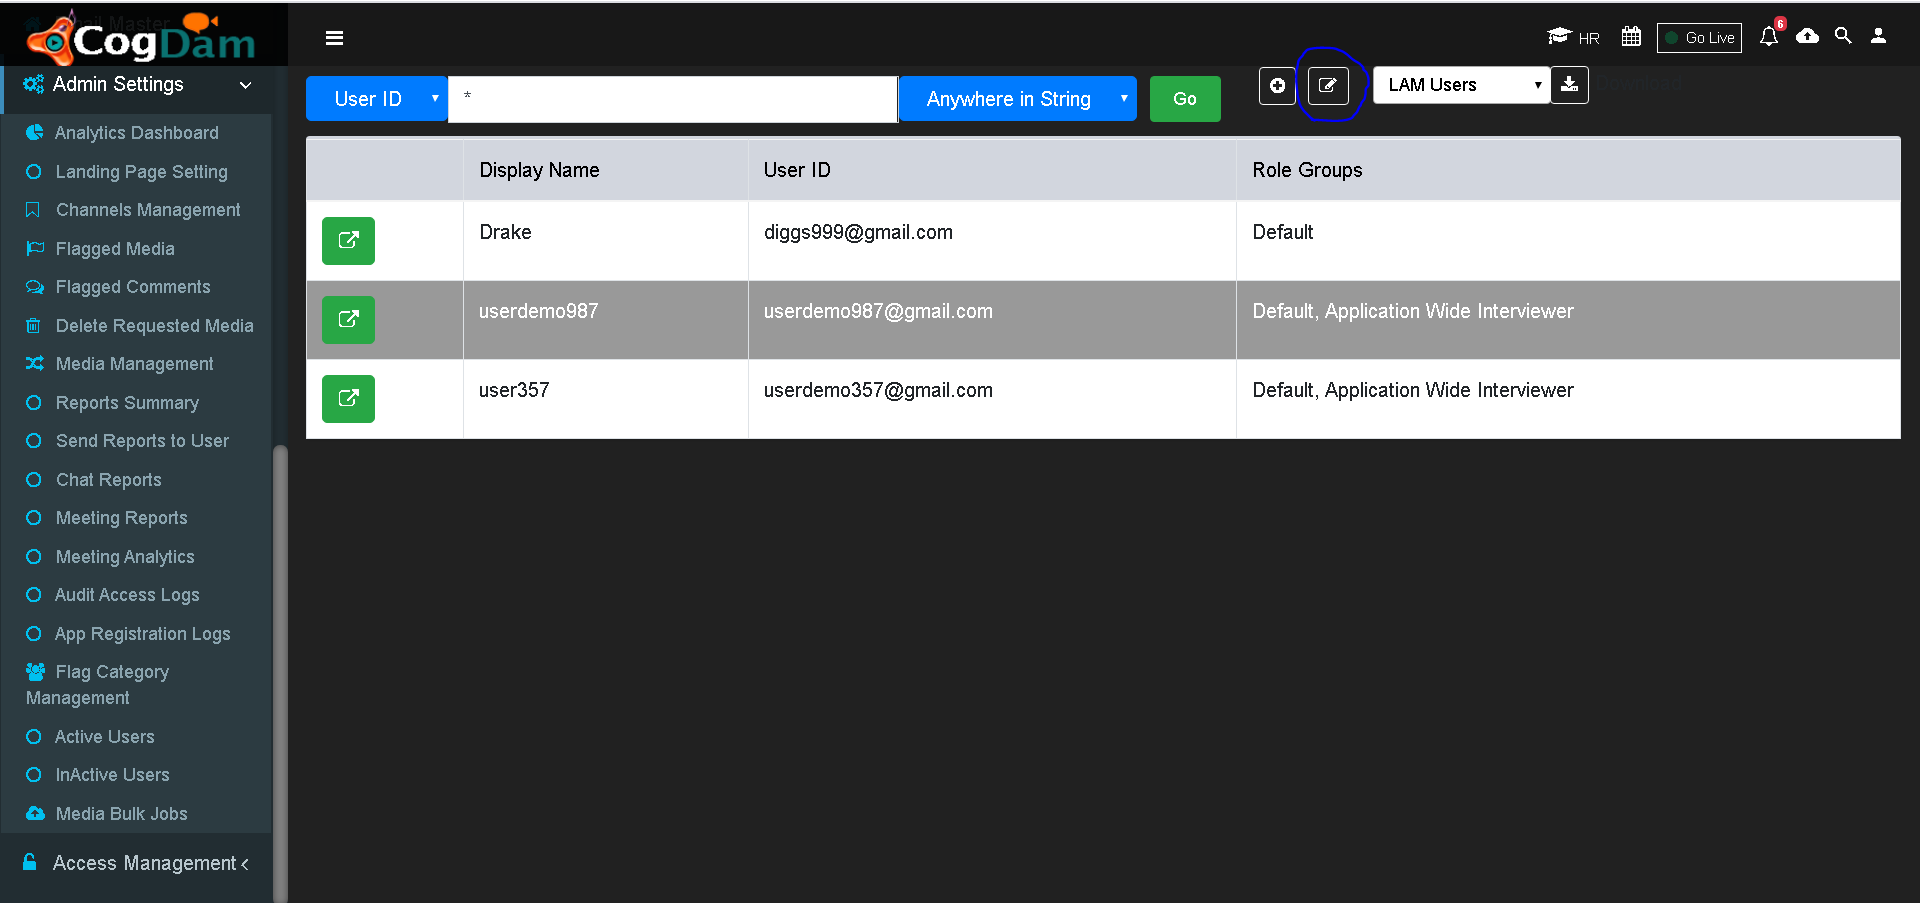The image size is (1920, 903).
Task: Click the sidebar vertical scrollbar
Action: [x=280, y=672]
